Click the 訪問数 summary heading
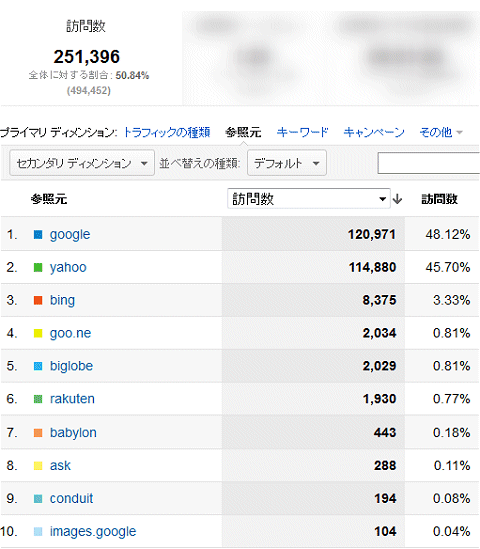Viewport: 480px width, 549px height. (x=86, y=26)
